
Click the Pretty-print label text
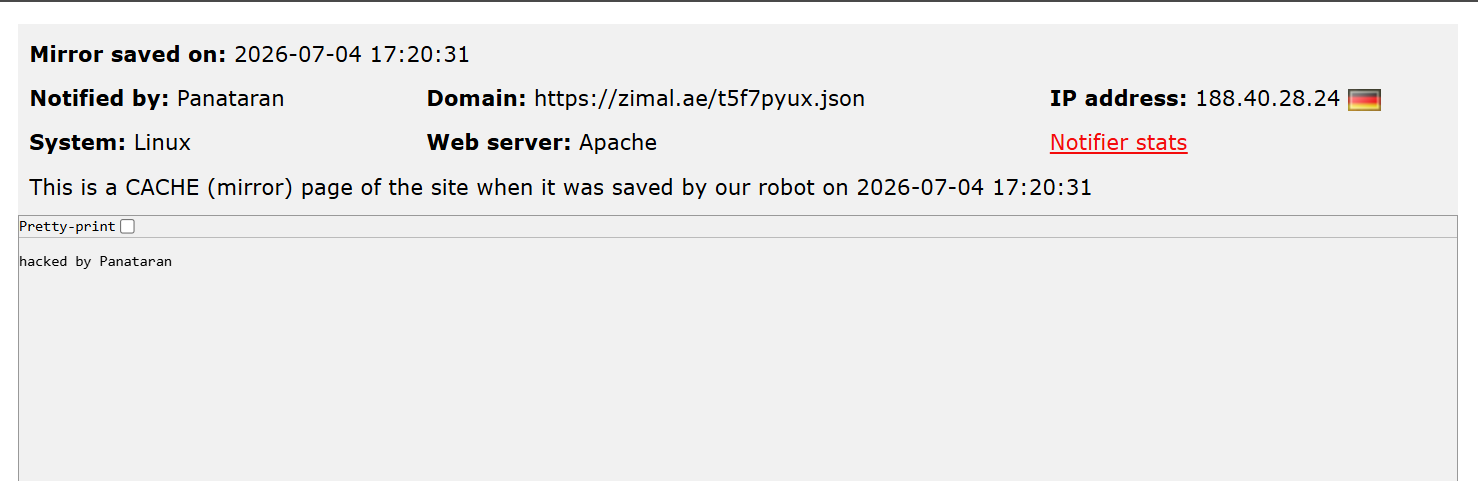(x=67, y=227)
